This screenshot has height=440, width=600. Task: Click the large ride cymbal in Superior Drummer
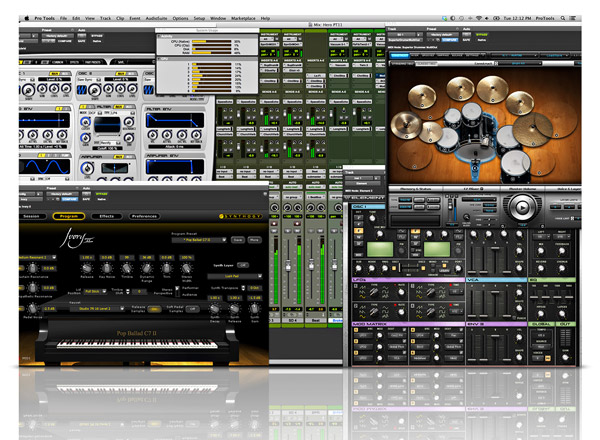tap(533, 130)
